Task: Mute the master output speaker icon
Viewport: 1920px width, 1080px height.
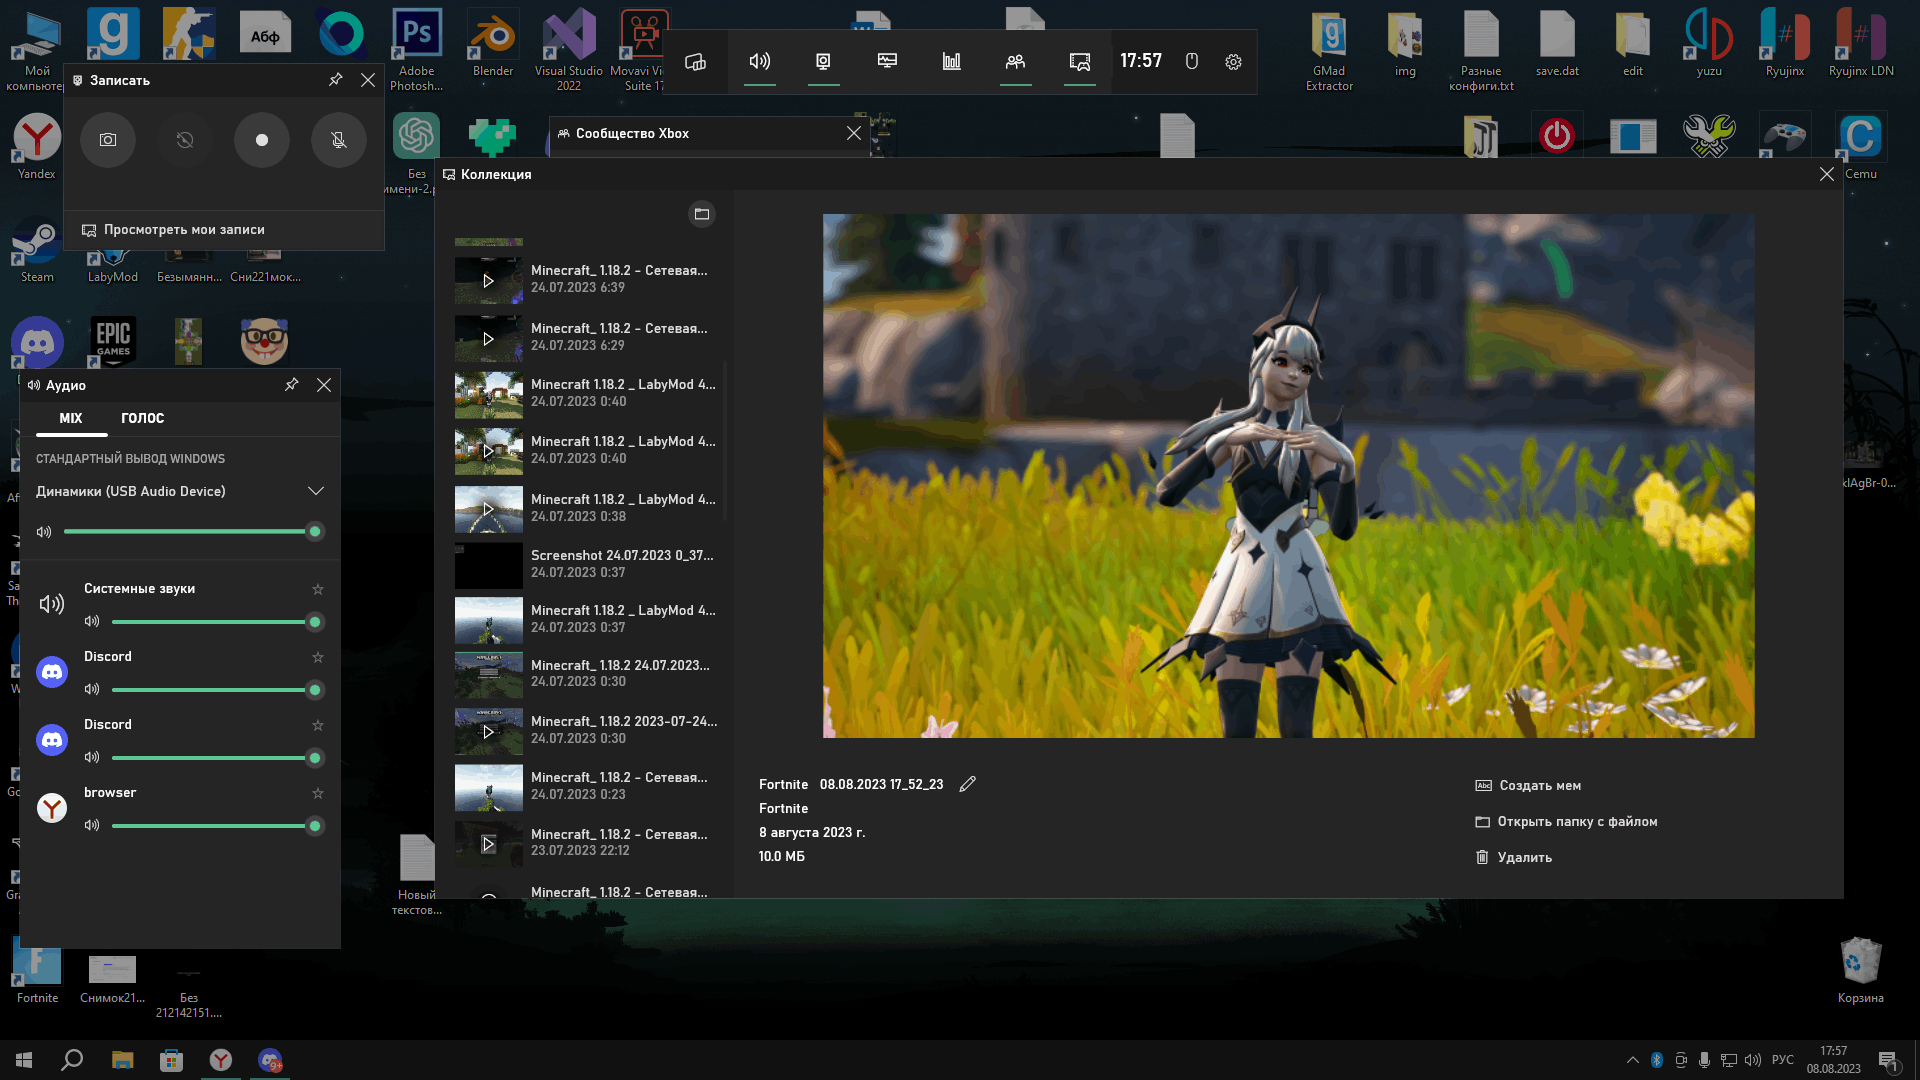Action: (x=44, y=532)
